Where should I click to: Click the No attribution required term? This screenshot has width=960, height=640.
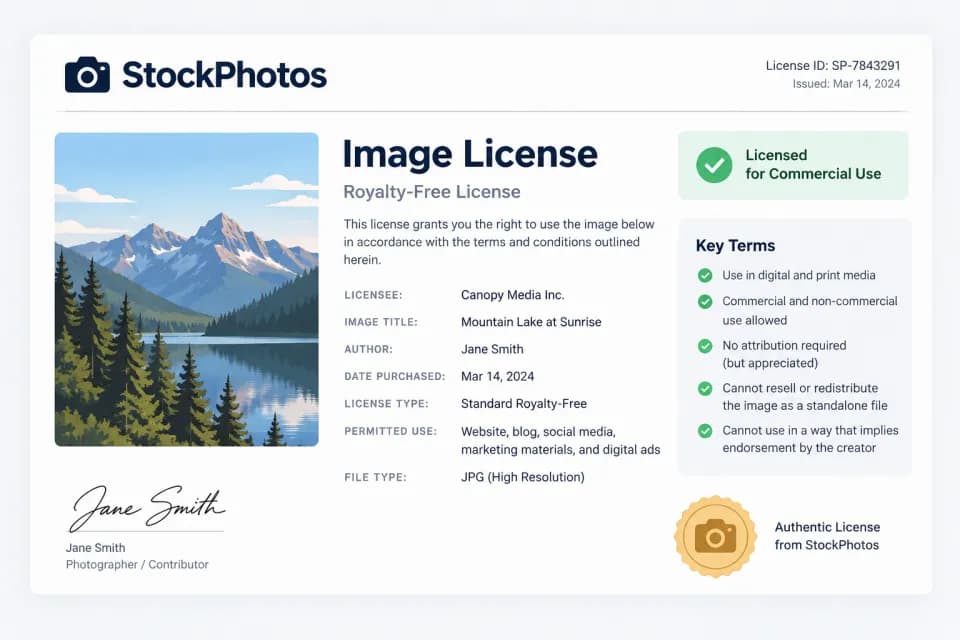[x=784, y=354]
